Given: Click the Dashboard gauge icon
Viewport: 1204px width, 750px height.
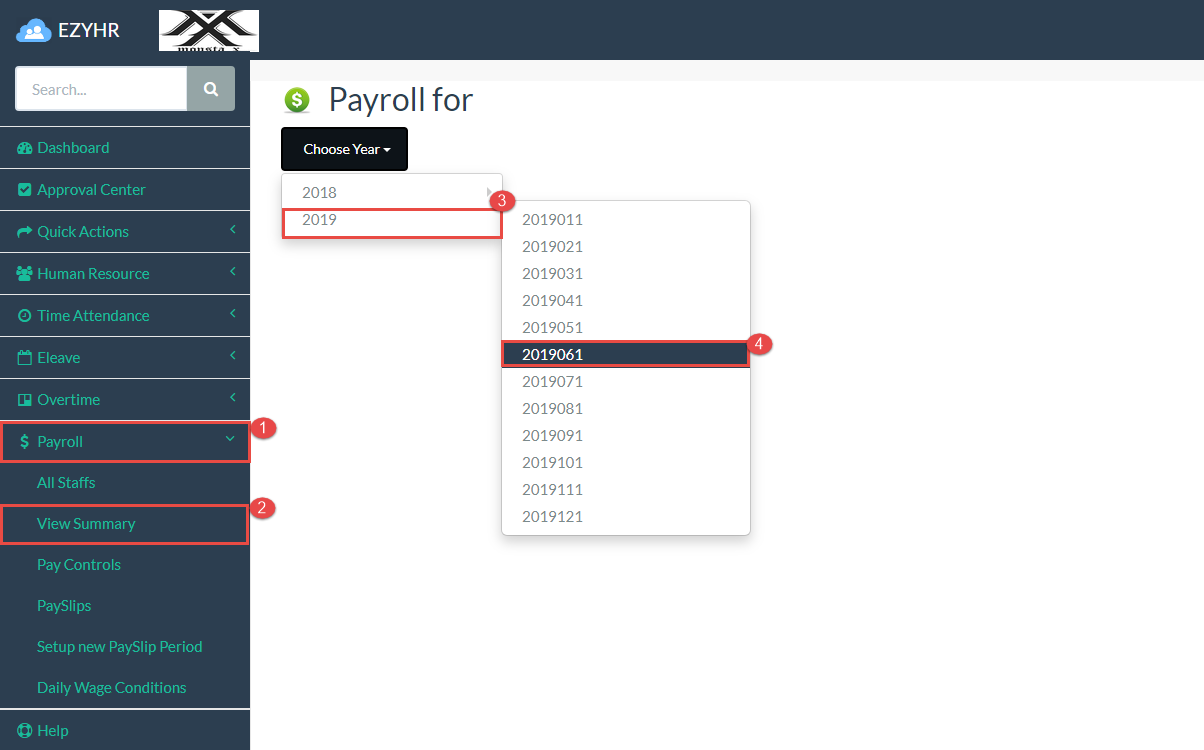Looking at the screenshot, I should [25, 148].
